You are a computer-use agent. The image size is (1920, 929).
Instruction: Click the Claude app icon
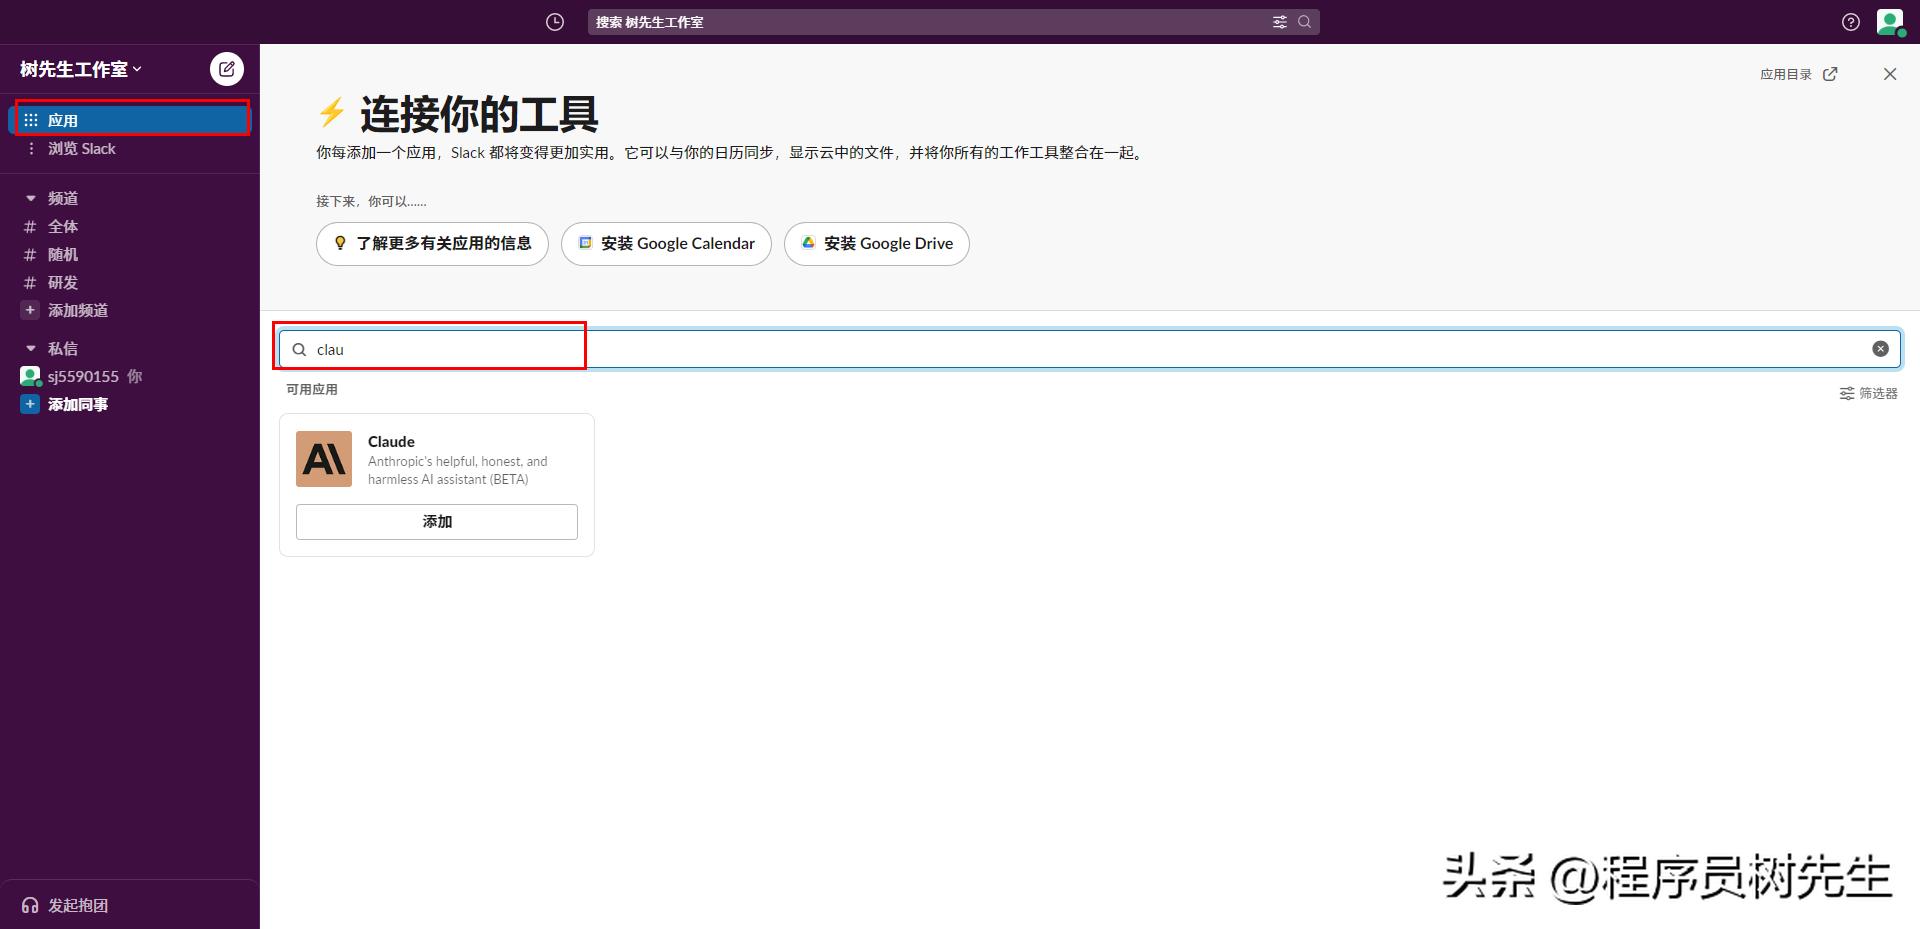(322, 458)
